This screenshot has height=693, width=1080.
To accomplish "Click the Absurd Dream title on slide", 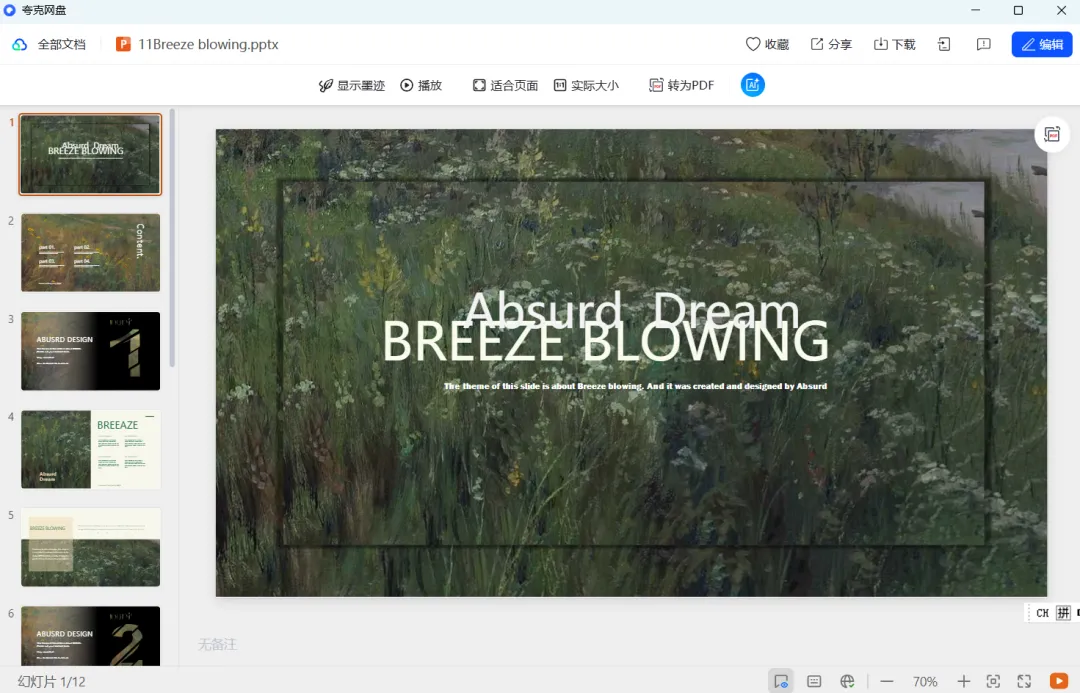I will [x=632, y=309].
